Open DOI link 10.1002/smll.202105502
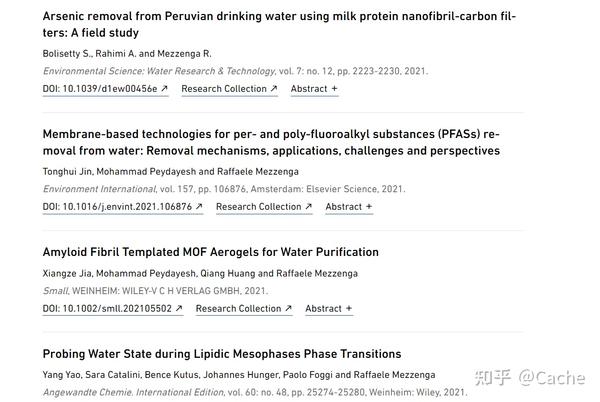Viewport: 600px width, 402px height. [x=107, y=309]
